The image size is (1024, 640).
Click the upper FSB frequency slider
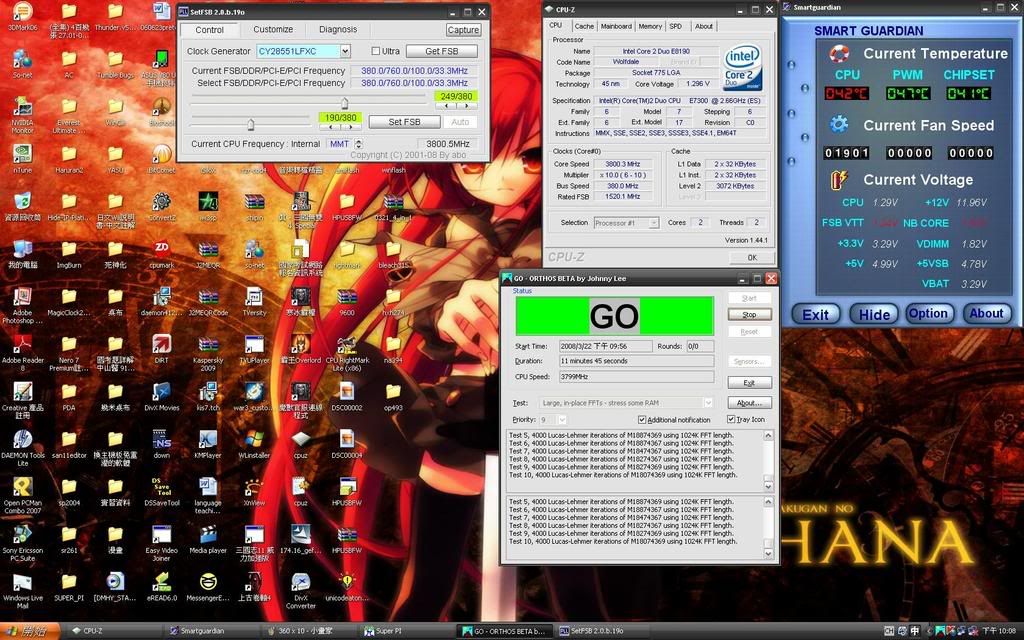click(x=345, y=102)
